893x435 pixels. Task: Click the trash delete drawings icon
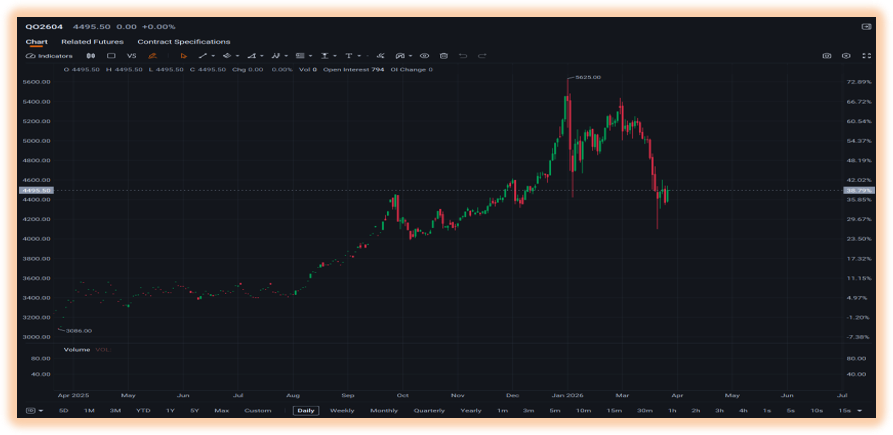tap(444, 56)
